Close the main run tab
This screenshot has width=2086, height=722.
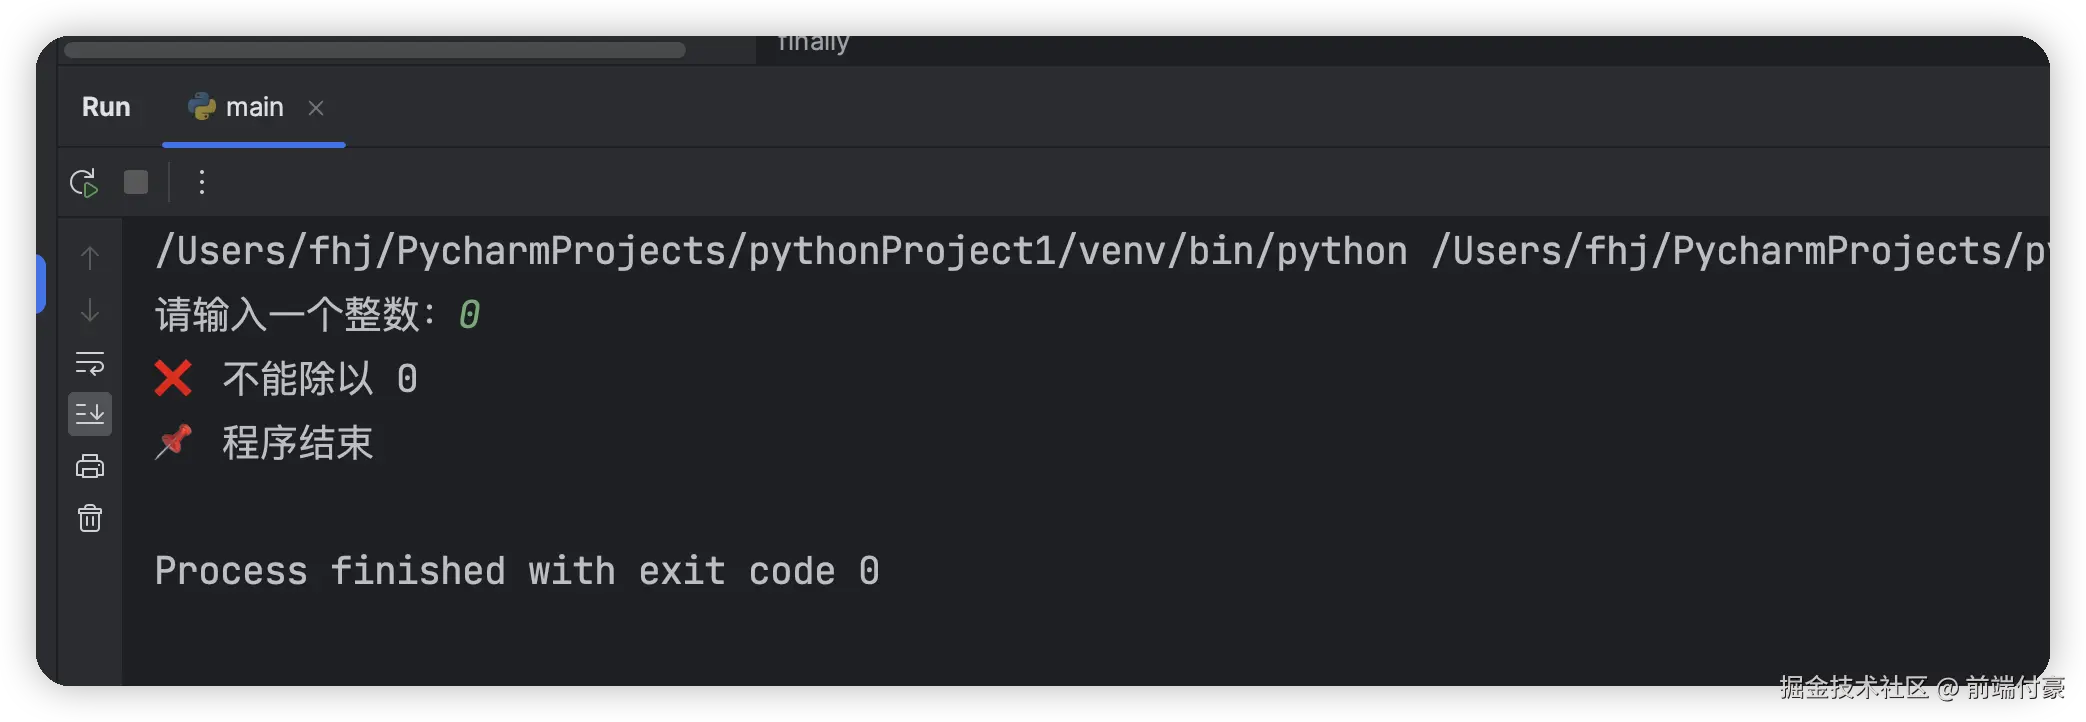[x=316, y=108]
